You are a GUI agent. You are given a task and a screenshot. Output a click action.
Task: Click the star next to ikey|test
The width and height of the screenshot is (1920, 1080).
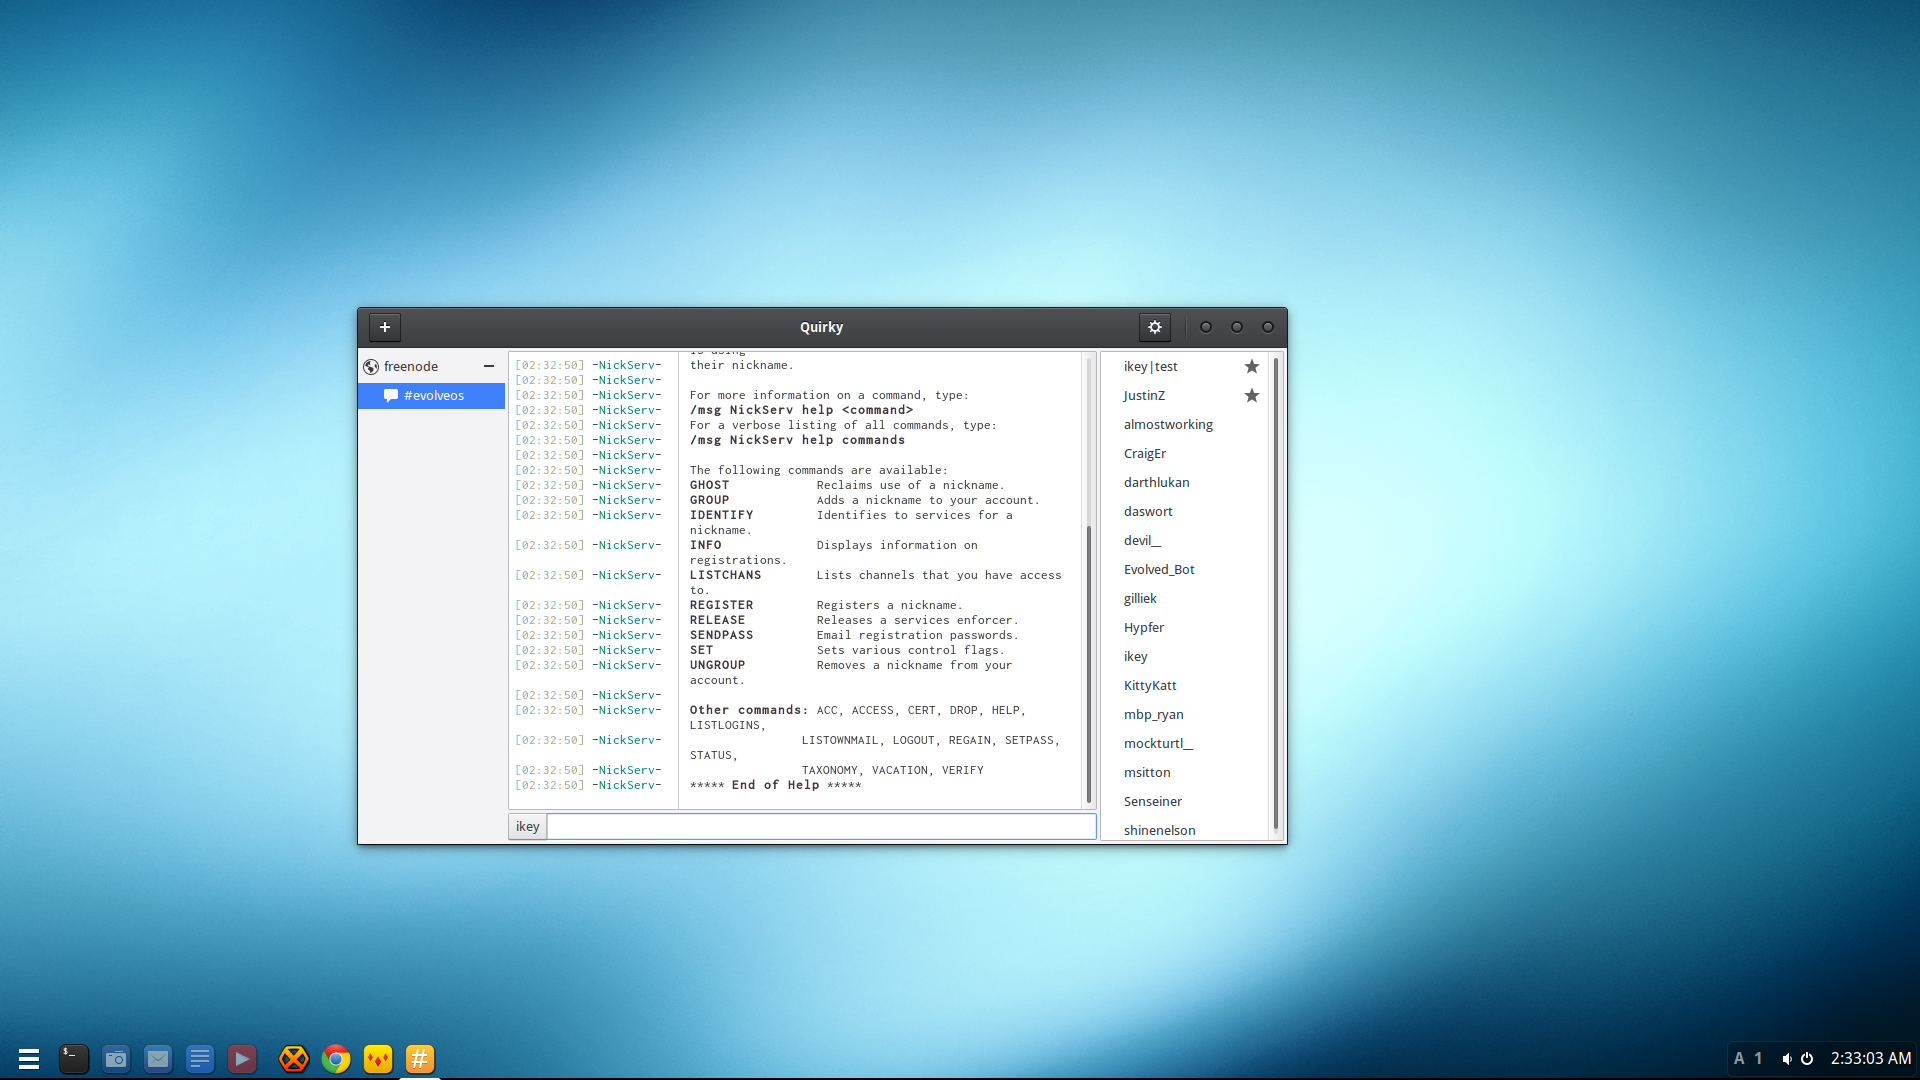pyautogui.click(x=1252, y=366)
